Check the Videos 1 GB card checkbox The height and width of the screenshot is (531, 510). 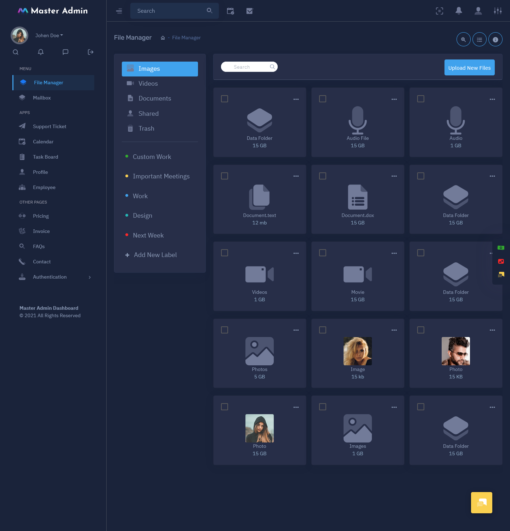pos(225,253)
